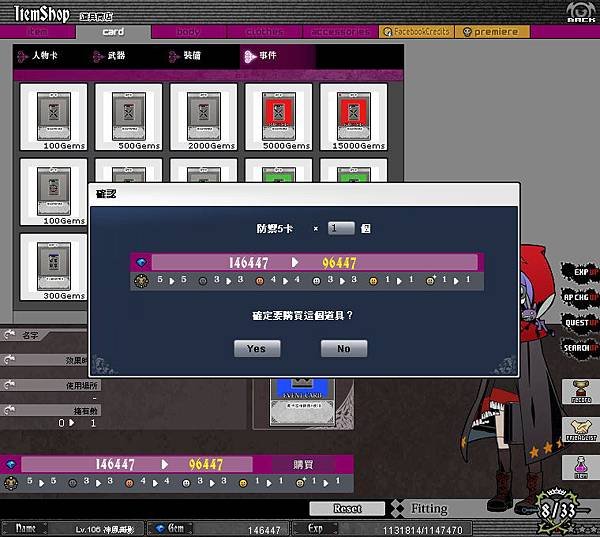Viewport: 600px width, 537px height.
Task: Open the Friendlist handshake icon
Action: point(581,429)
